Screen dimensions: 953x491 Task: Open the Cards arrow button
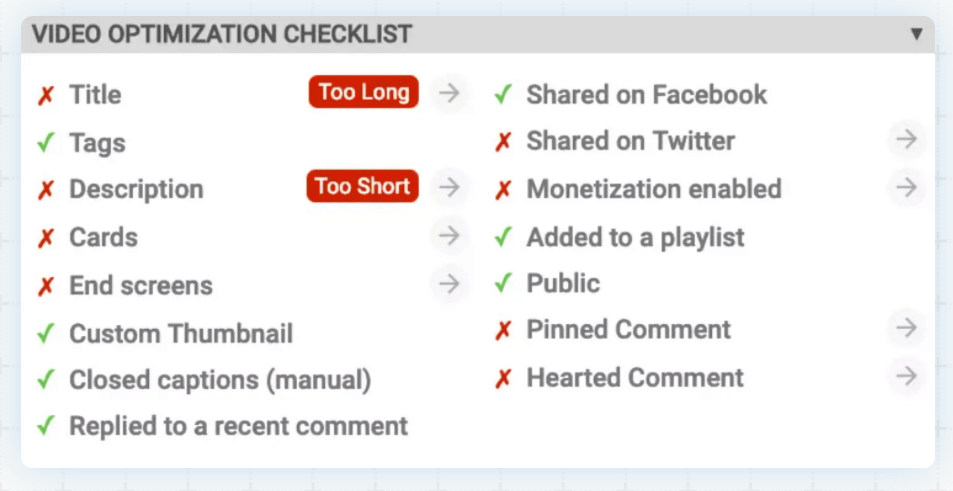point(450,236)
